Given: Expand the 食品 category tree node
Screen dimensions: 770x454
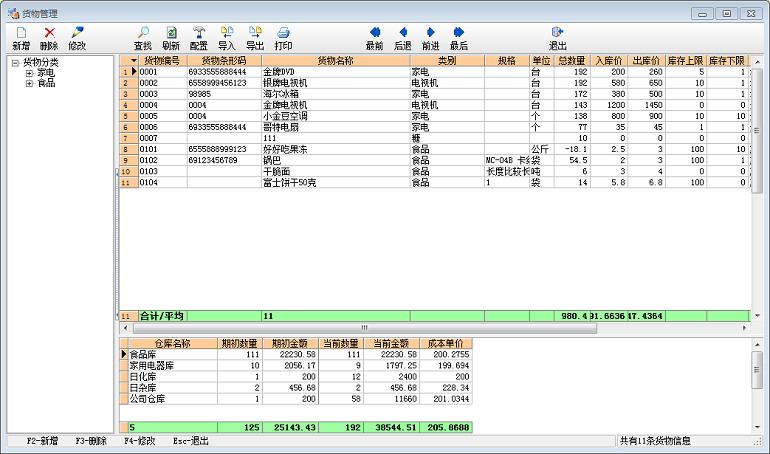Looking at the screenshot, I should [x=29, y=83].
